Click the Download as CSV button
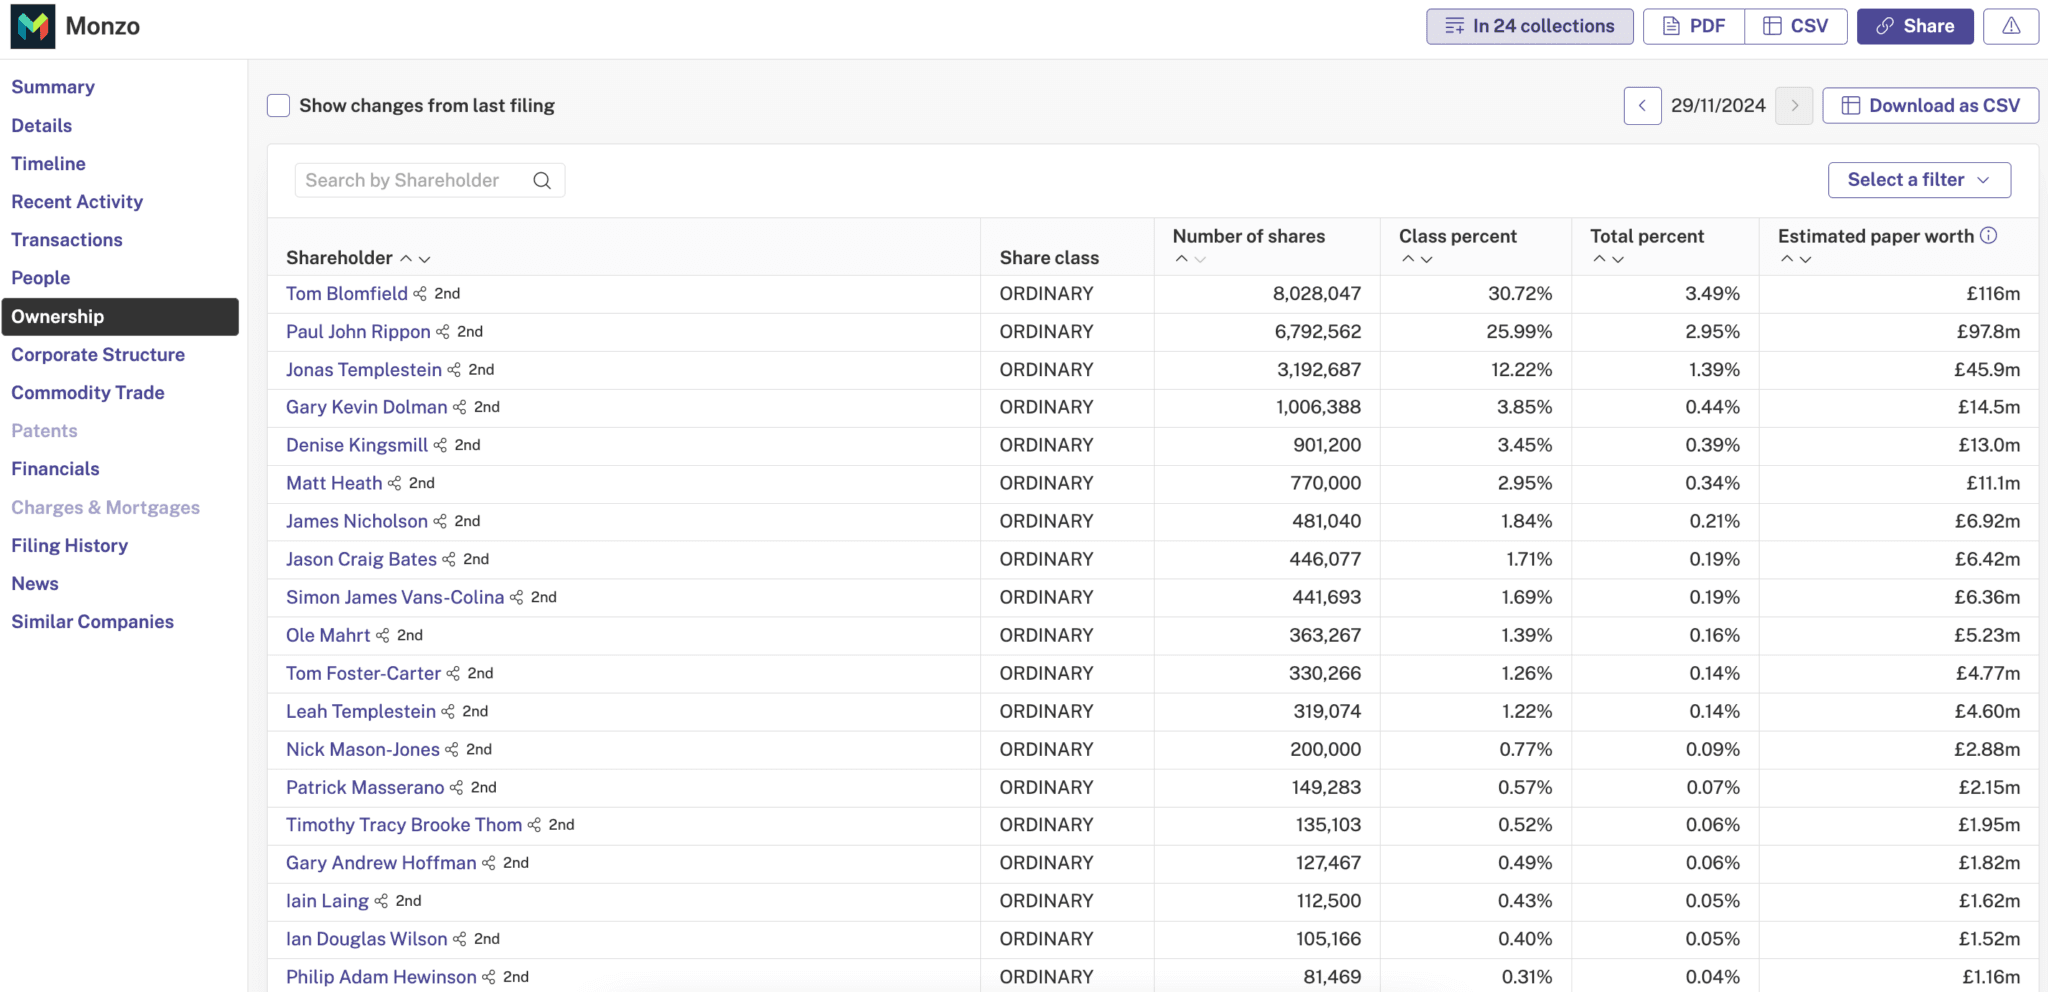Screen dimensions: 2048x992 click(x=1931, y=105)
